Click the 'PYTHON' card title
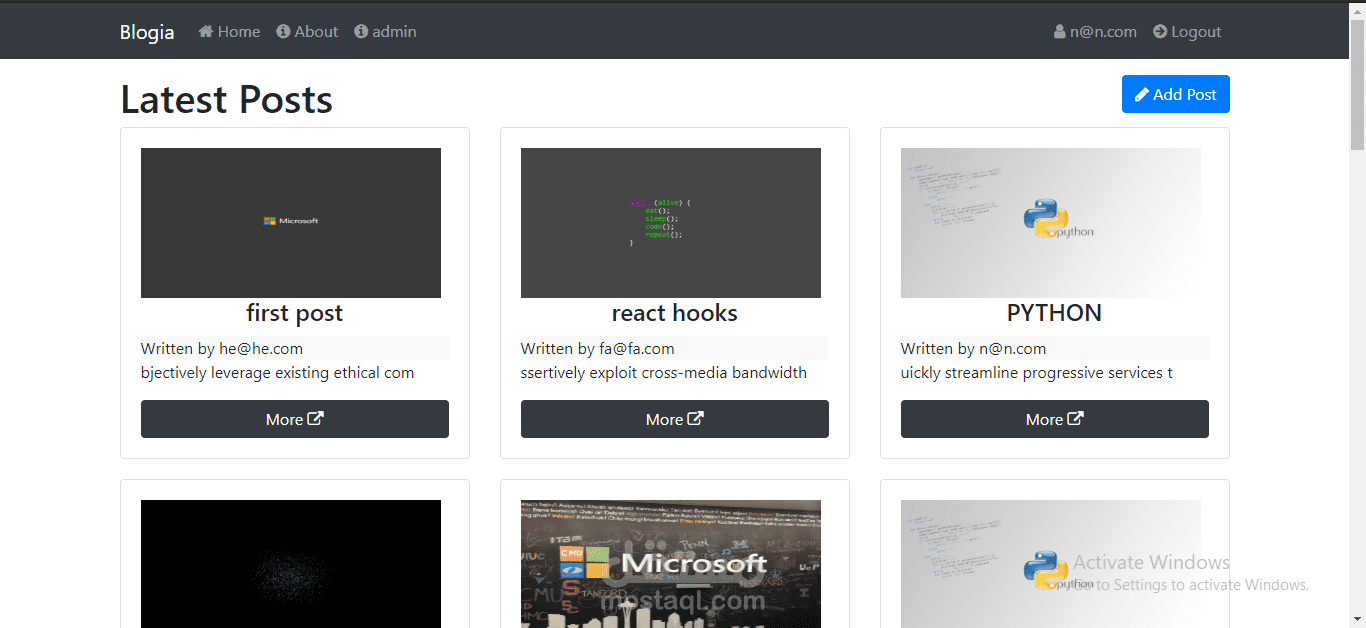Image resolution: width=1366 pixels, height=628 pixels. 1055,313
